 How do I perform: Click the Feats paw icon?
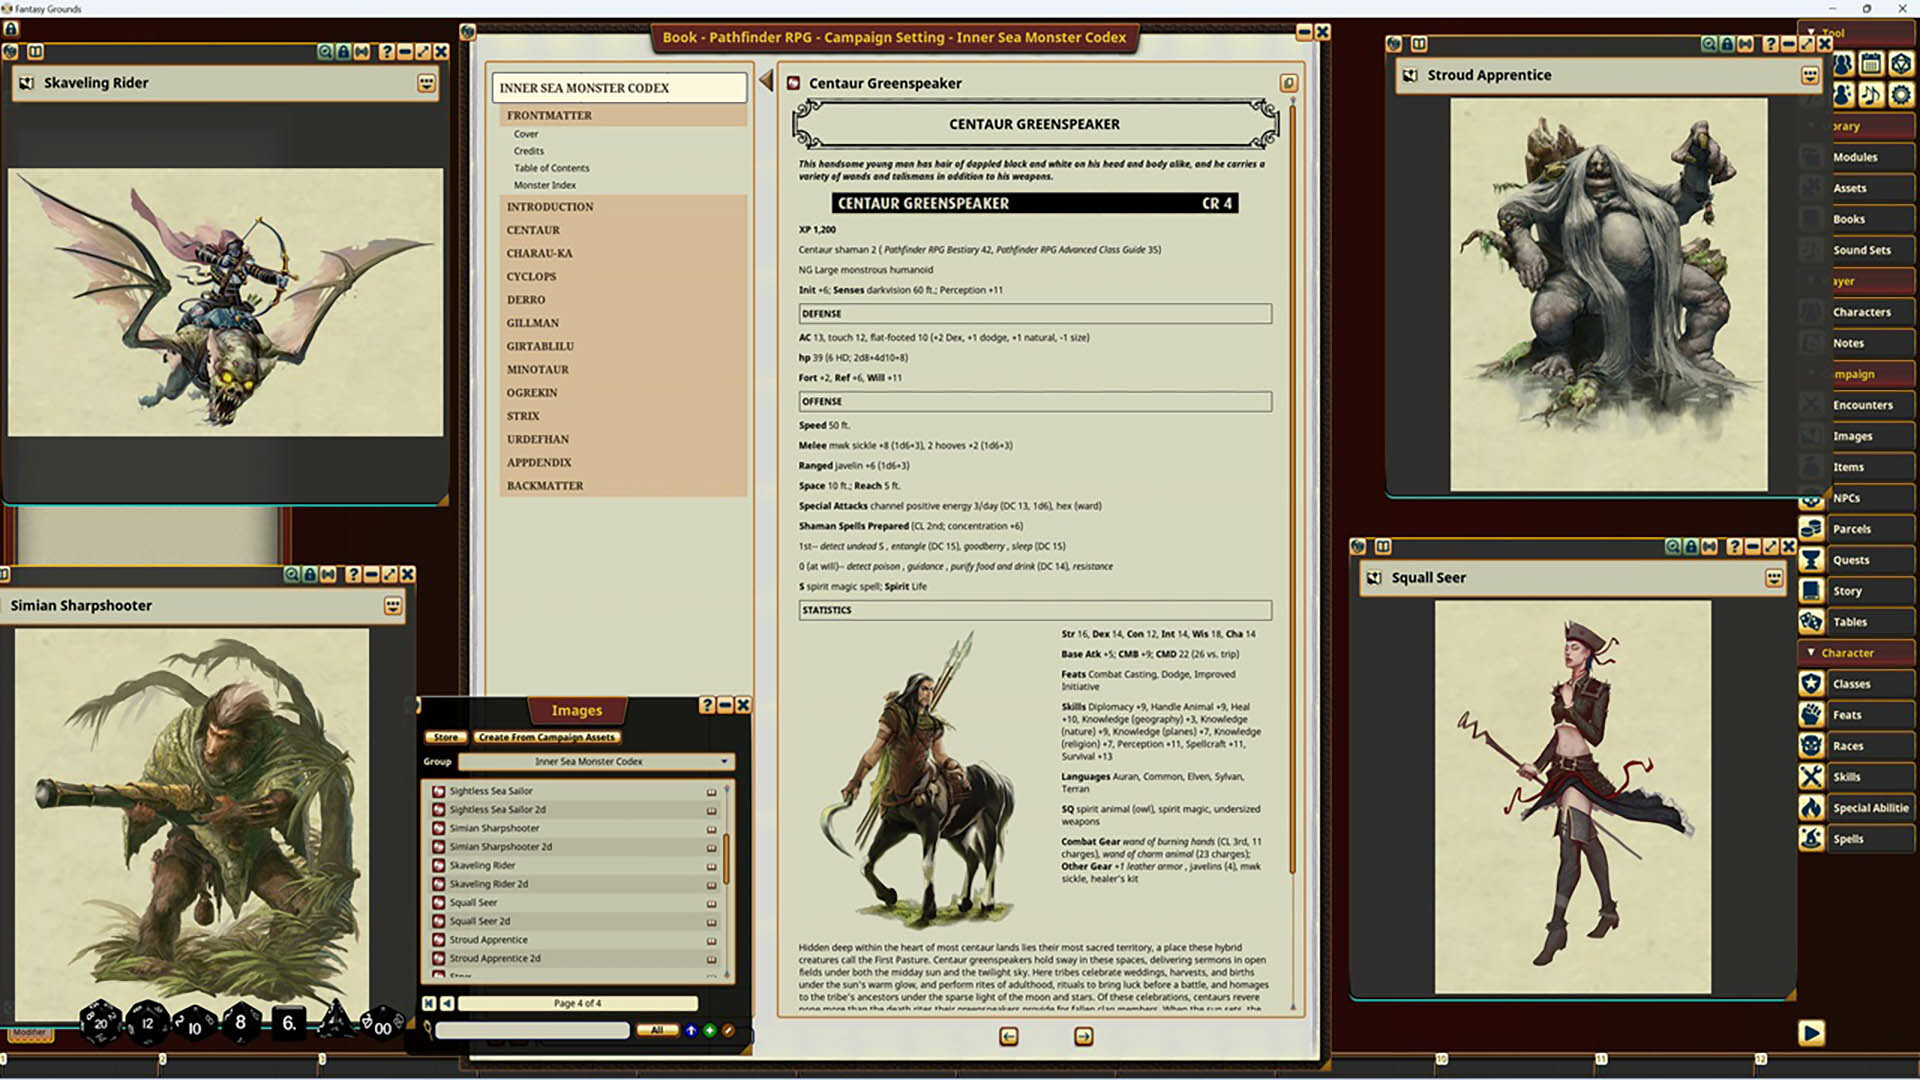[1811, 714]
